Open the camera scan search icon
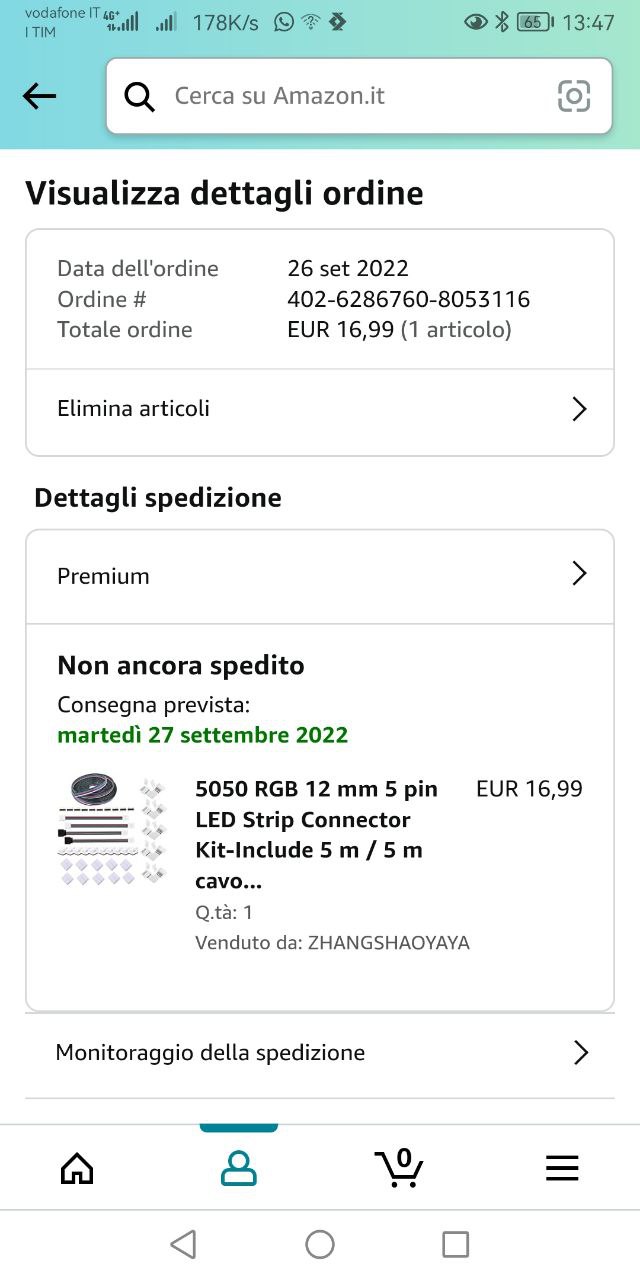The image size is (640, 1280). pyautogui.click(x=574, y=96)
